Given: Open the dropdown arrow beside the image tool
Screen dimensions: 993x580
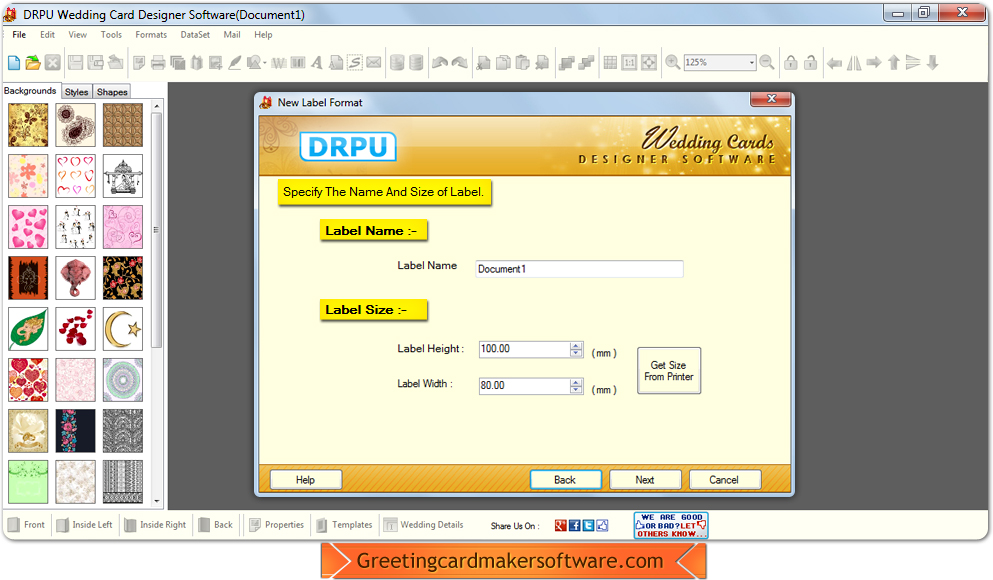Looking at the screenshot, I should [265, 62].
